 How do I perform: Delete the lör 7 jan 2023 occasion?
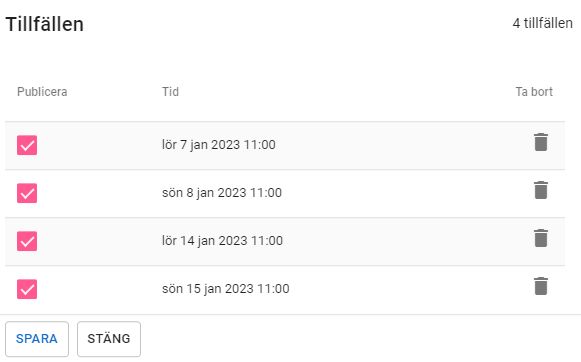tap(541, 142)
